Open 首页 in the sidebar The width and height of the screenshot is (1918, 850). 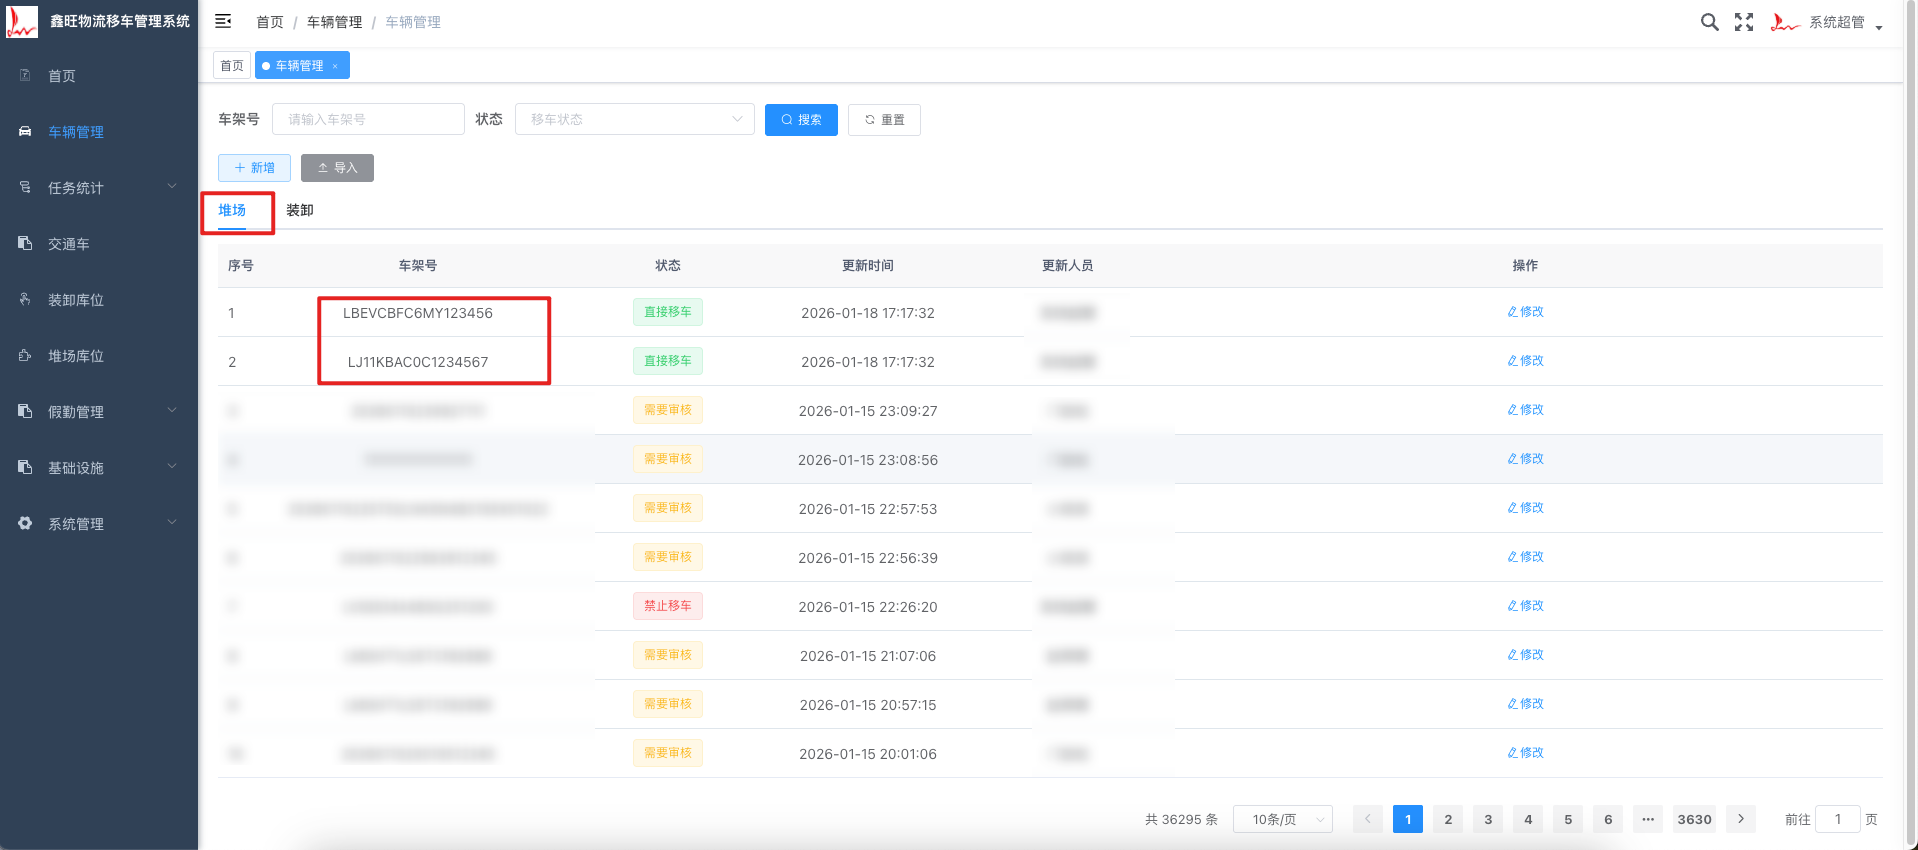point(62,76)
